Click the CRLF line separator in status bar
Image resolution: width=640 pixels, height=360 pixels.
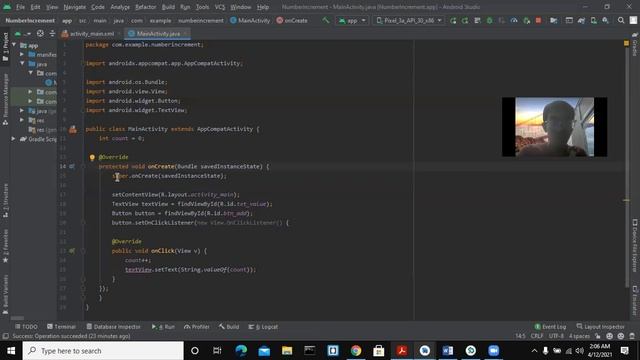point(537,336)
